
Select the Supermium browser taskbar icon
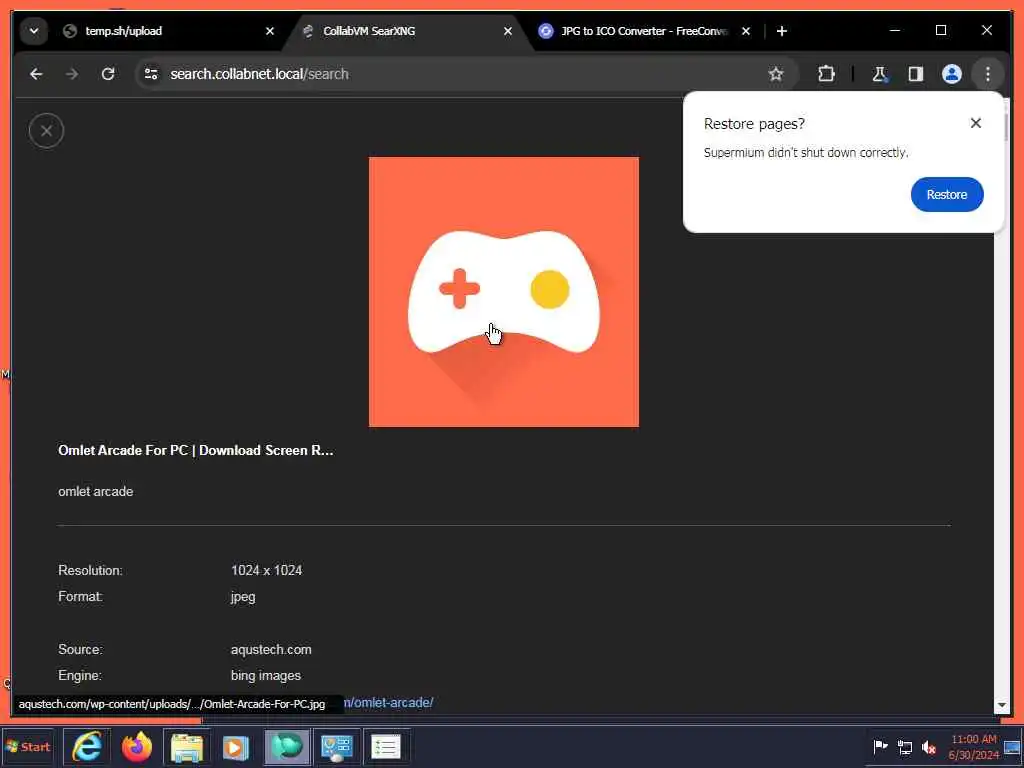(x=286, y=746)
